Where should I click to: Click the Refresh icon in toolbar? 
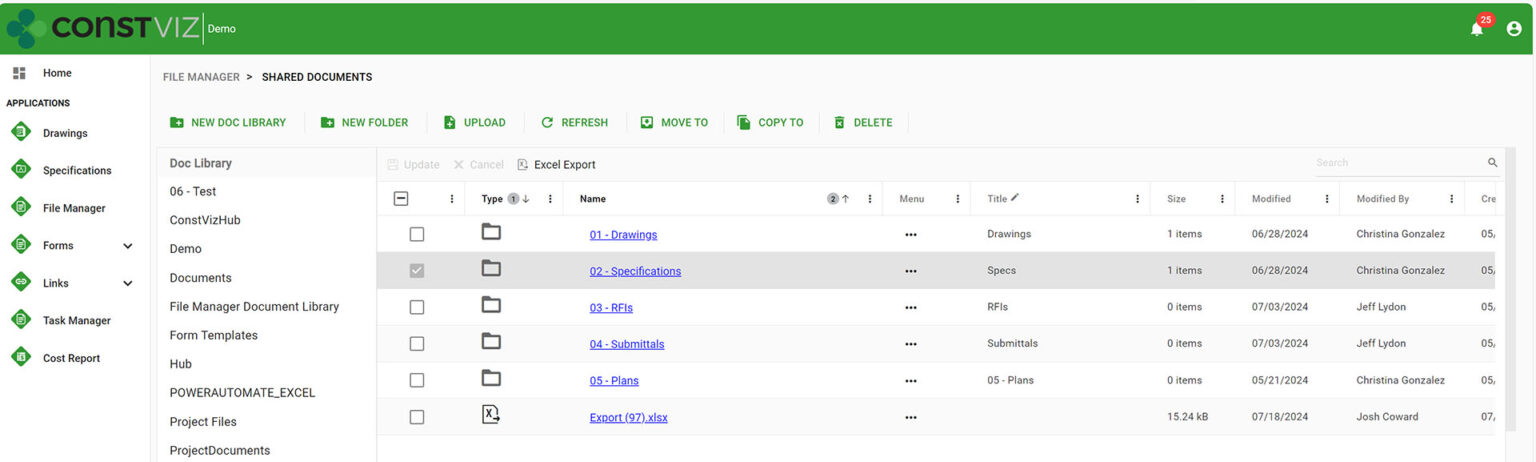[547, 123]
